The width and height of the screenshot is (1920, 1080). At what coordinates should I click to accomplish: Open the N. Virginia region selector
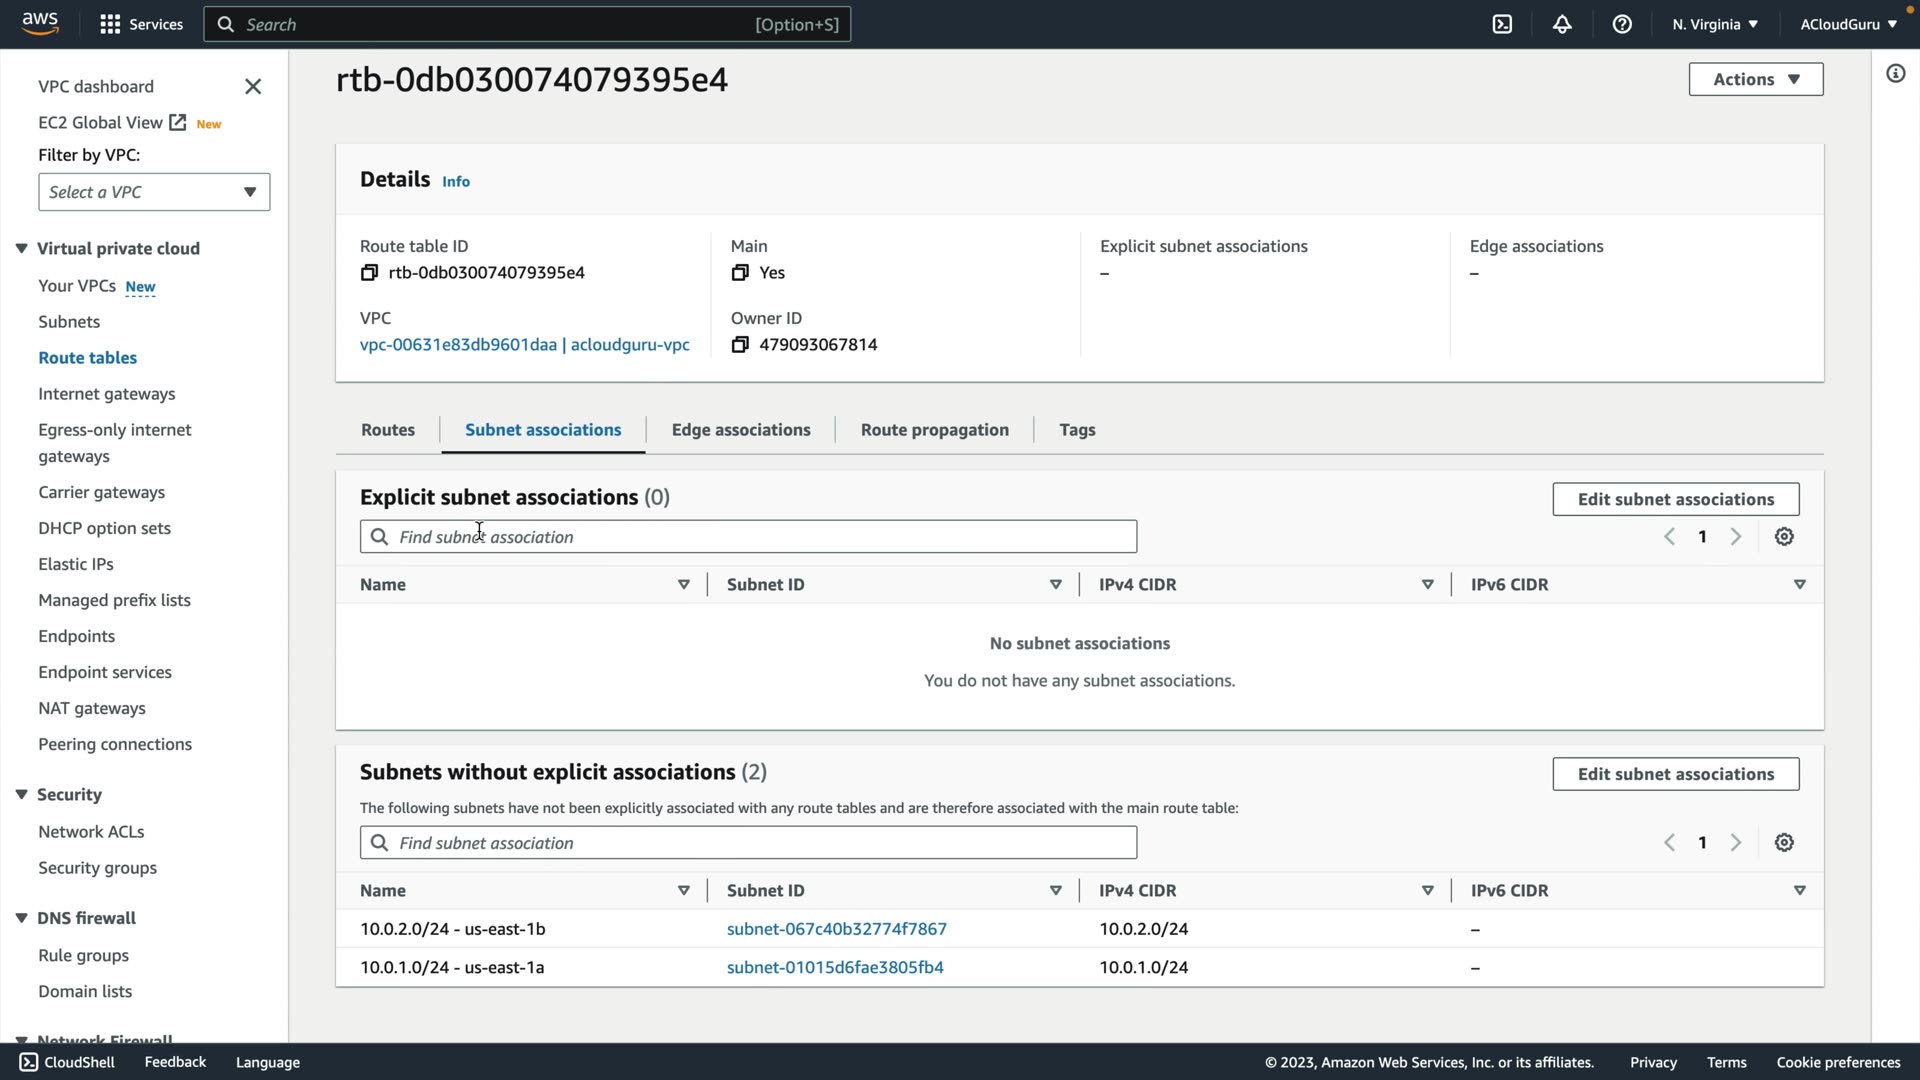1714,24
